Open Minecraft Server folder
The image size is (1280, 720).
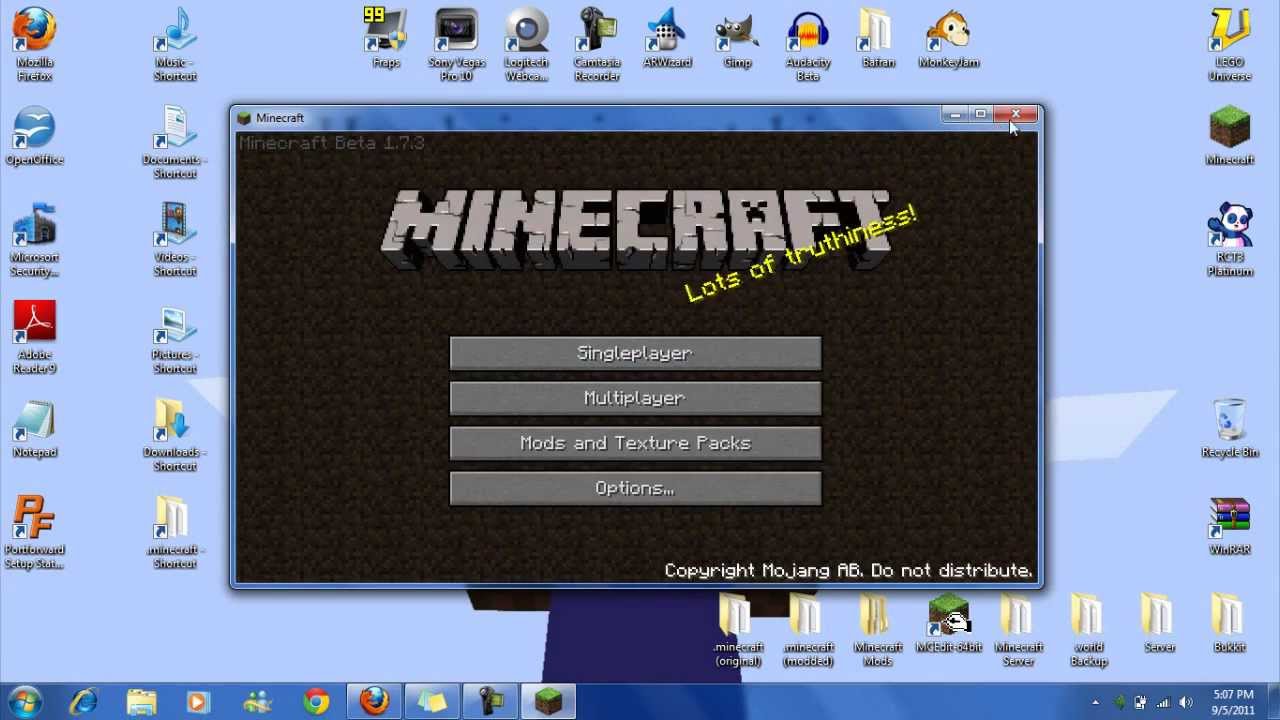point(1019,630)
